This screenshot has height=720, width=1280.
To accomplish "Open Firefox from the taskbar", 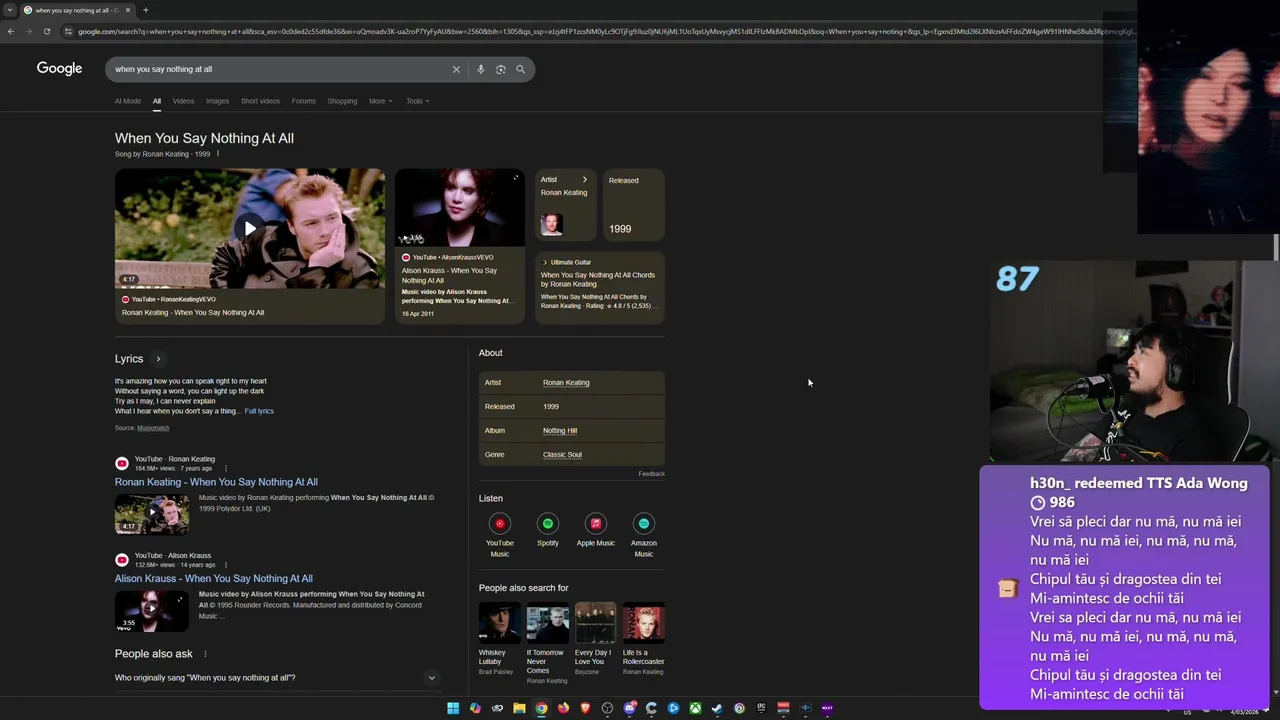I will pyautogui.click(x=563, y=708).
